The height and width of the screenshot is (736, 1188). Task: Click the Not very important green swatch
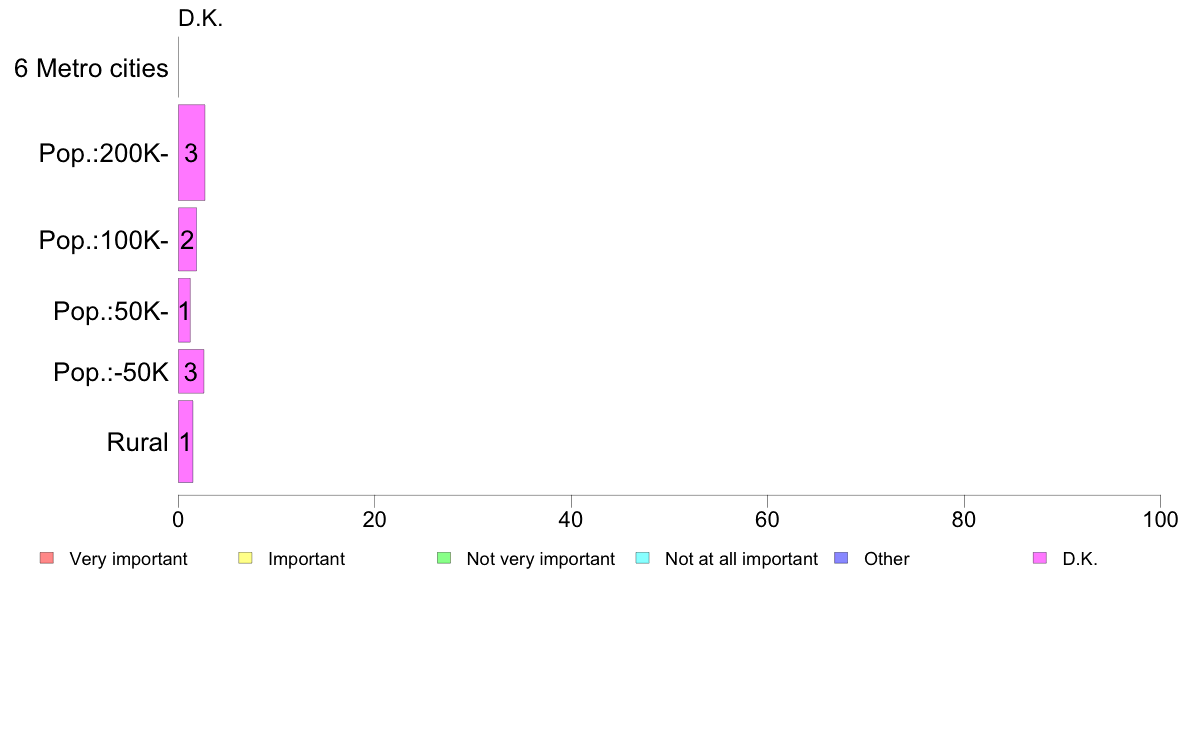(444, 559)
